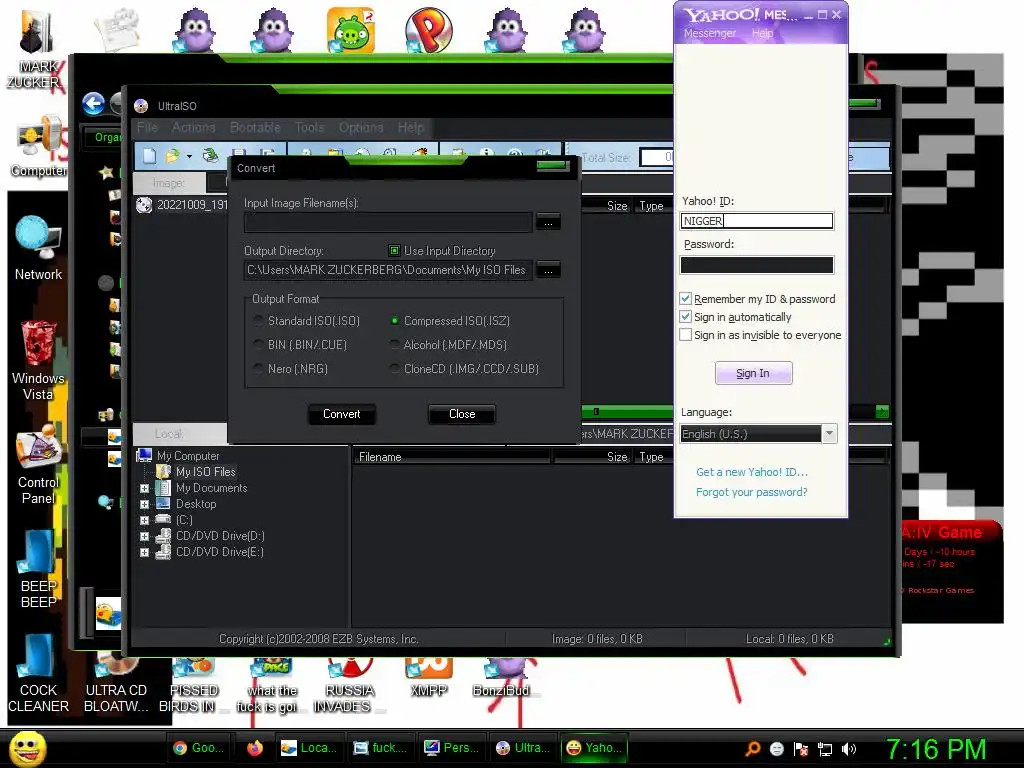Click the orange search magnifier tray icon
1024x768 pixels.
(752, 749)
